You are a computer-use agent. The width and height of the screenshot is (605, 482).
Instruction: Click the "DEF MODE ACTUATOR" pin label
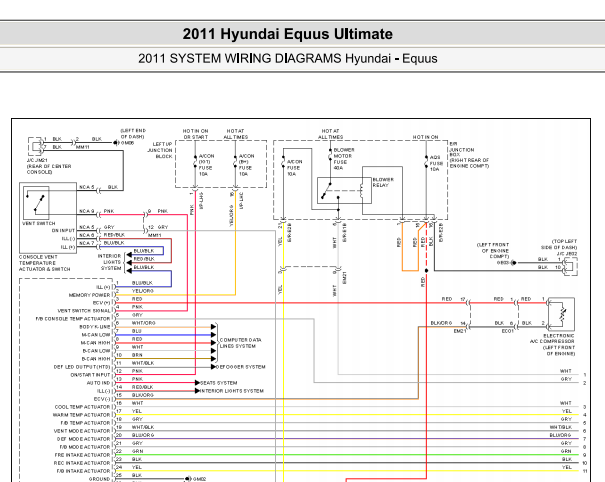(x=83, y=439)
